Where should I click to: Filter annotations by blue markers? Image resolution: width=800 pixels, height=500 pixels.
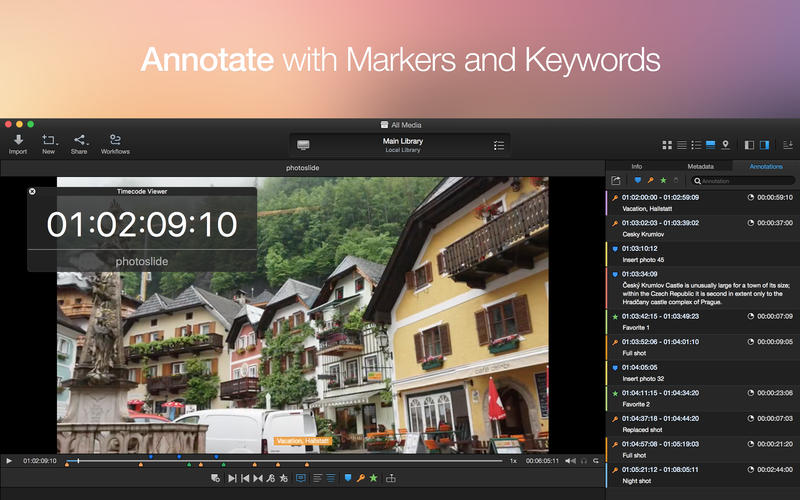(637, 181)
